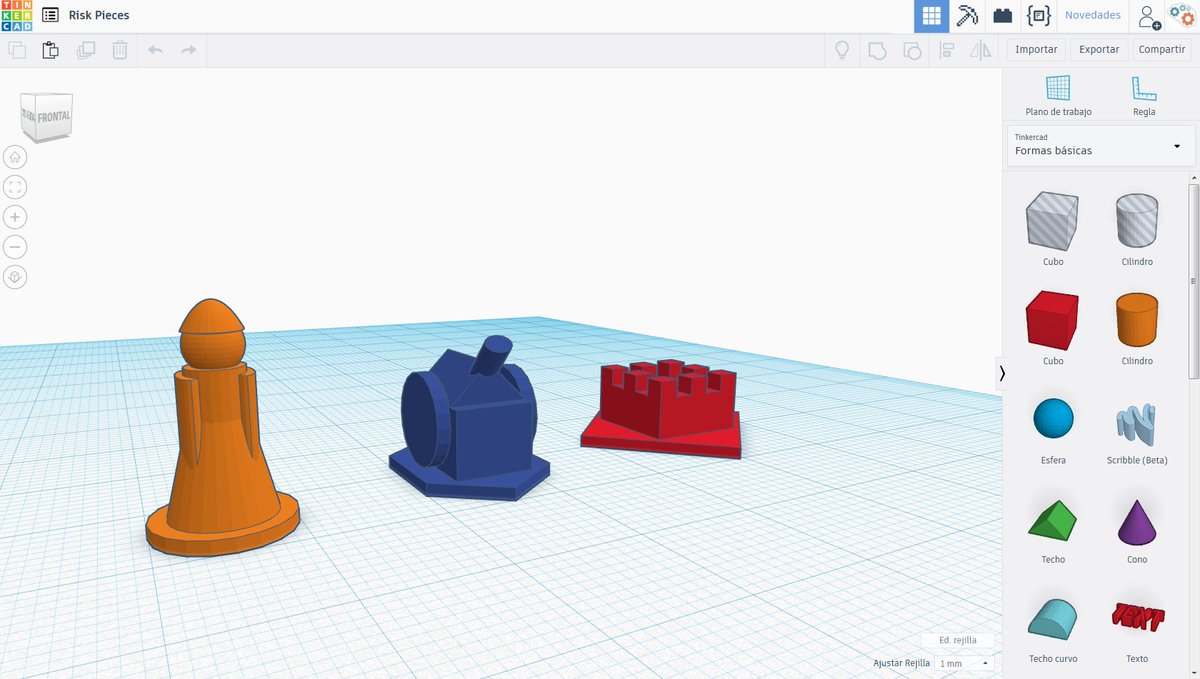
Task: Click the Group shapes icon
Action: 877,50
